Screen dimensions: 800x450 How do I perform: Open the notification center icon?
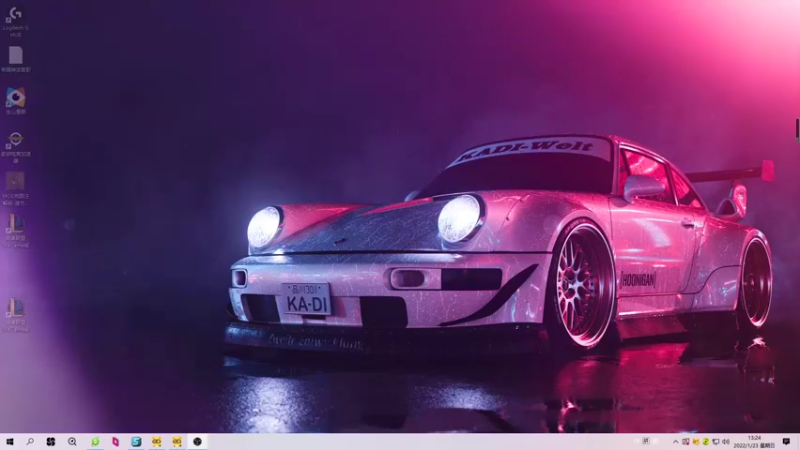(x=786, y=441)
